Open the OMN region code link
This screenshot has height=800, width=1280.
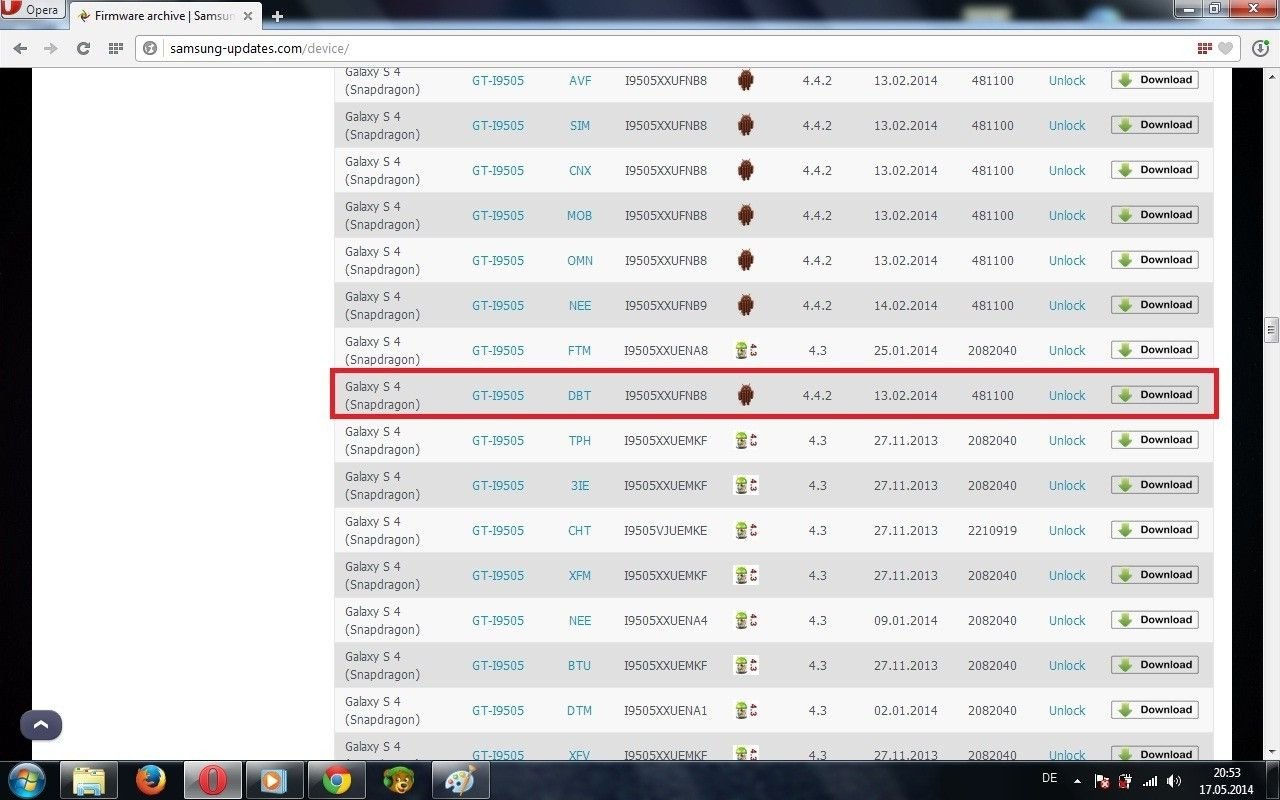coord(580,261)
